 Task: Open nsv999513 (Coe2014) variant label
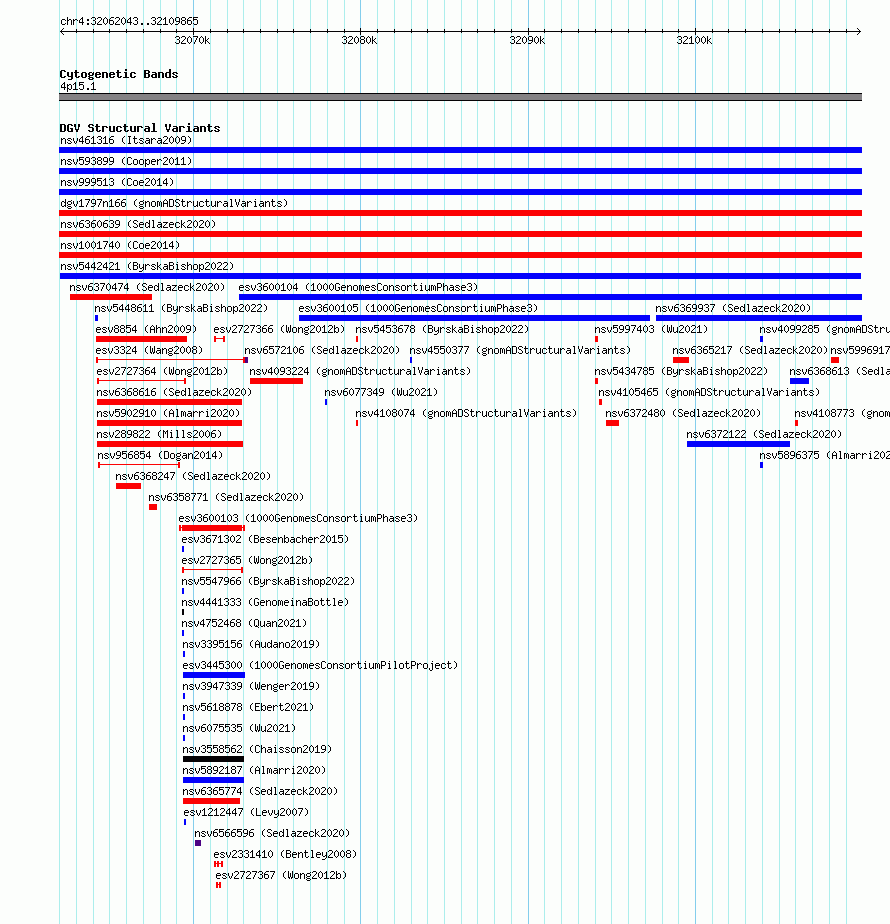click(x=117, y=182)
